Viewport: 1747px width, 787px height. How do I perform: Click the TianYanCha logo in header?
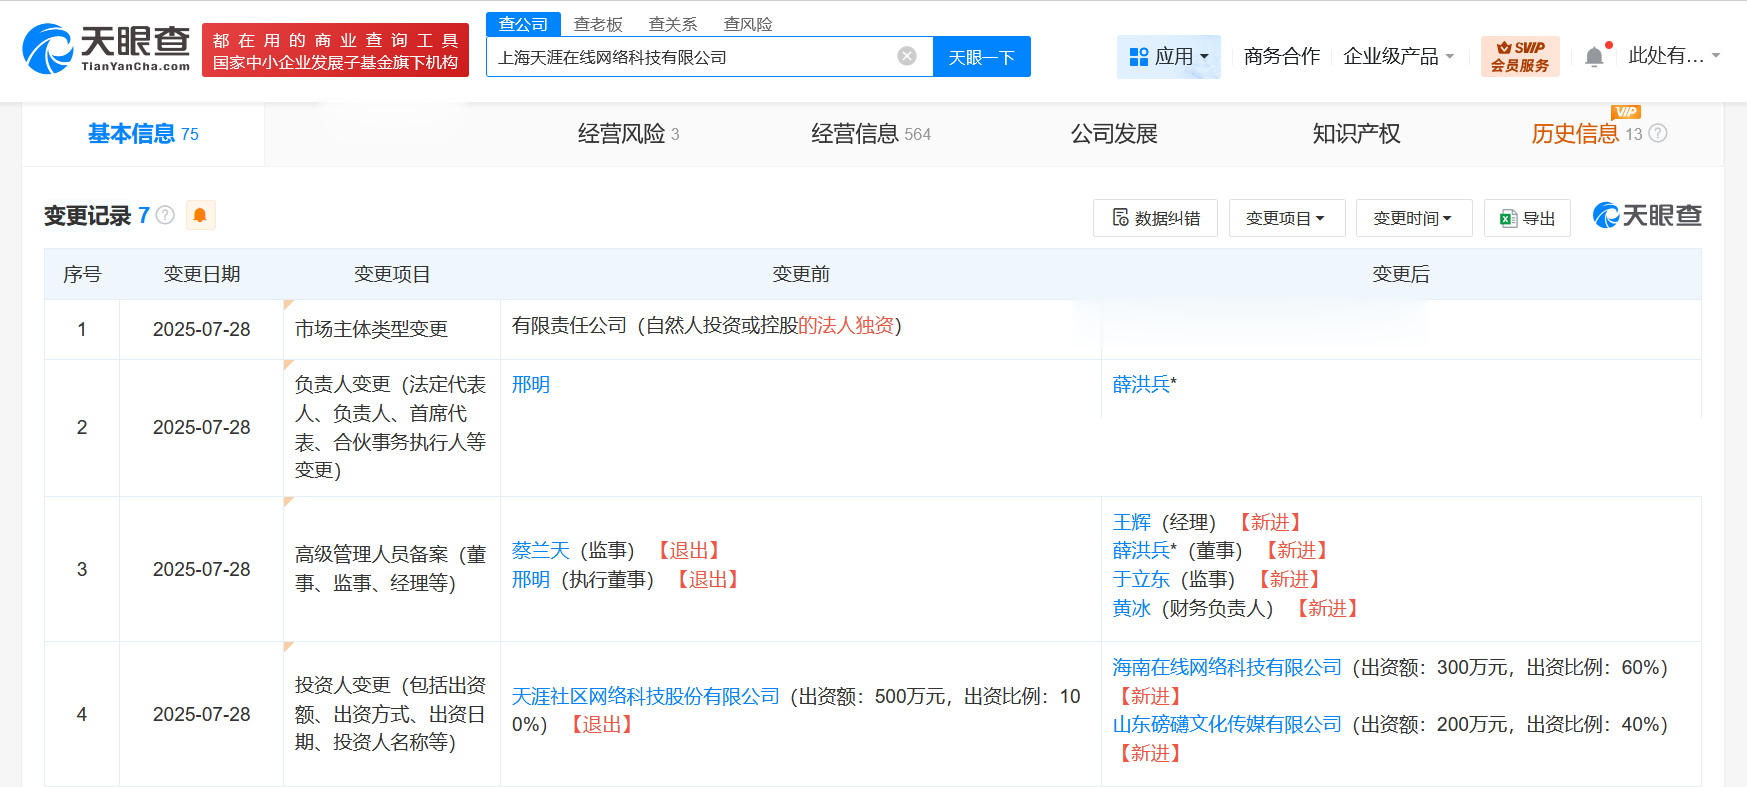(106, 49)
